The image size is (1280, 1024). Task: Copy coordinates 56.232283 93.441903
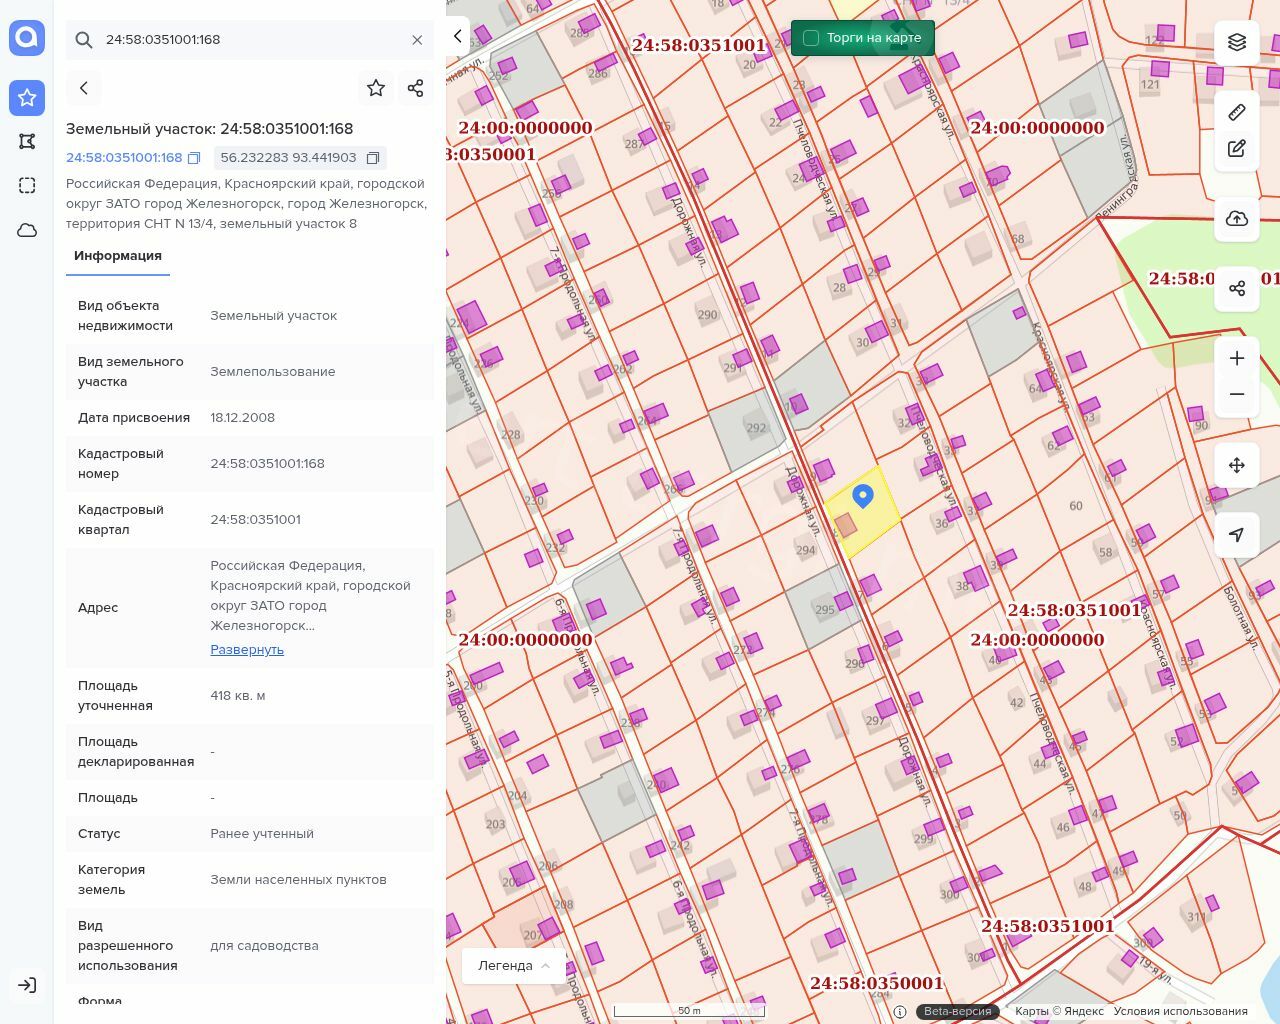point(373,158)
